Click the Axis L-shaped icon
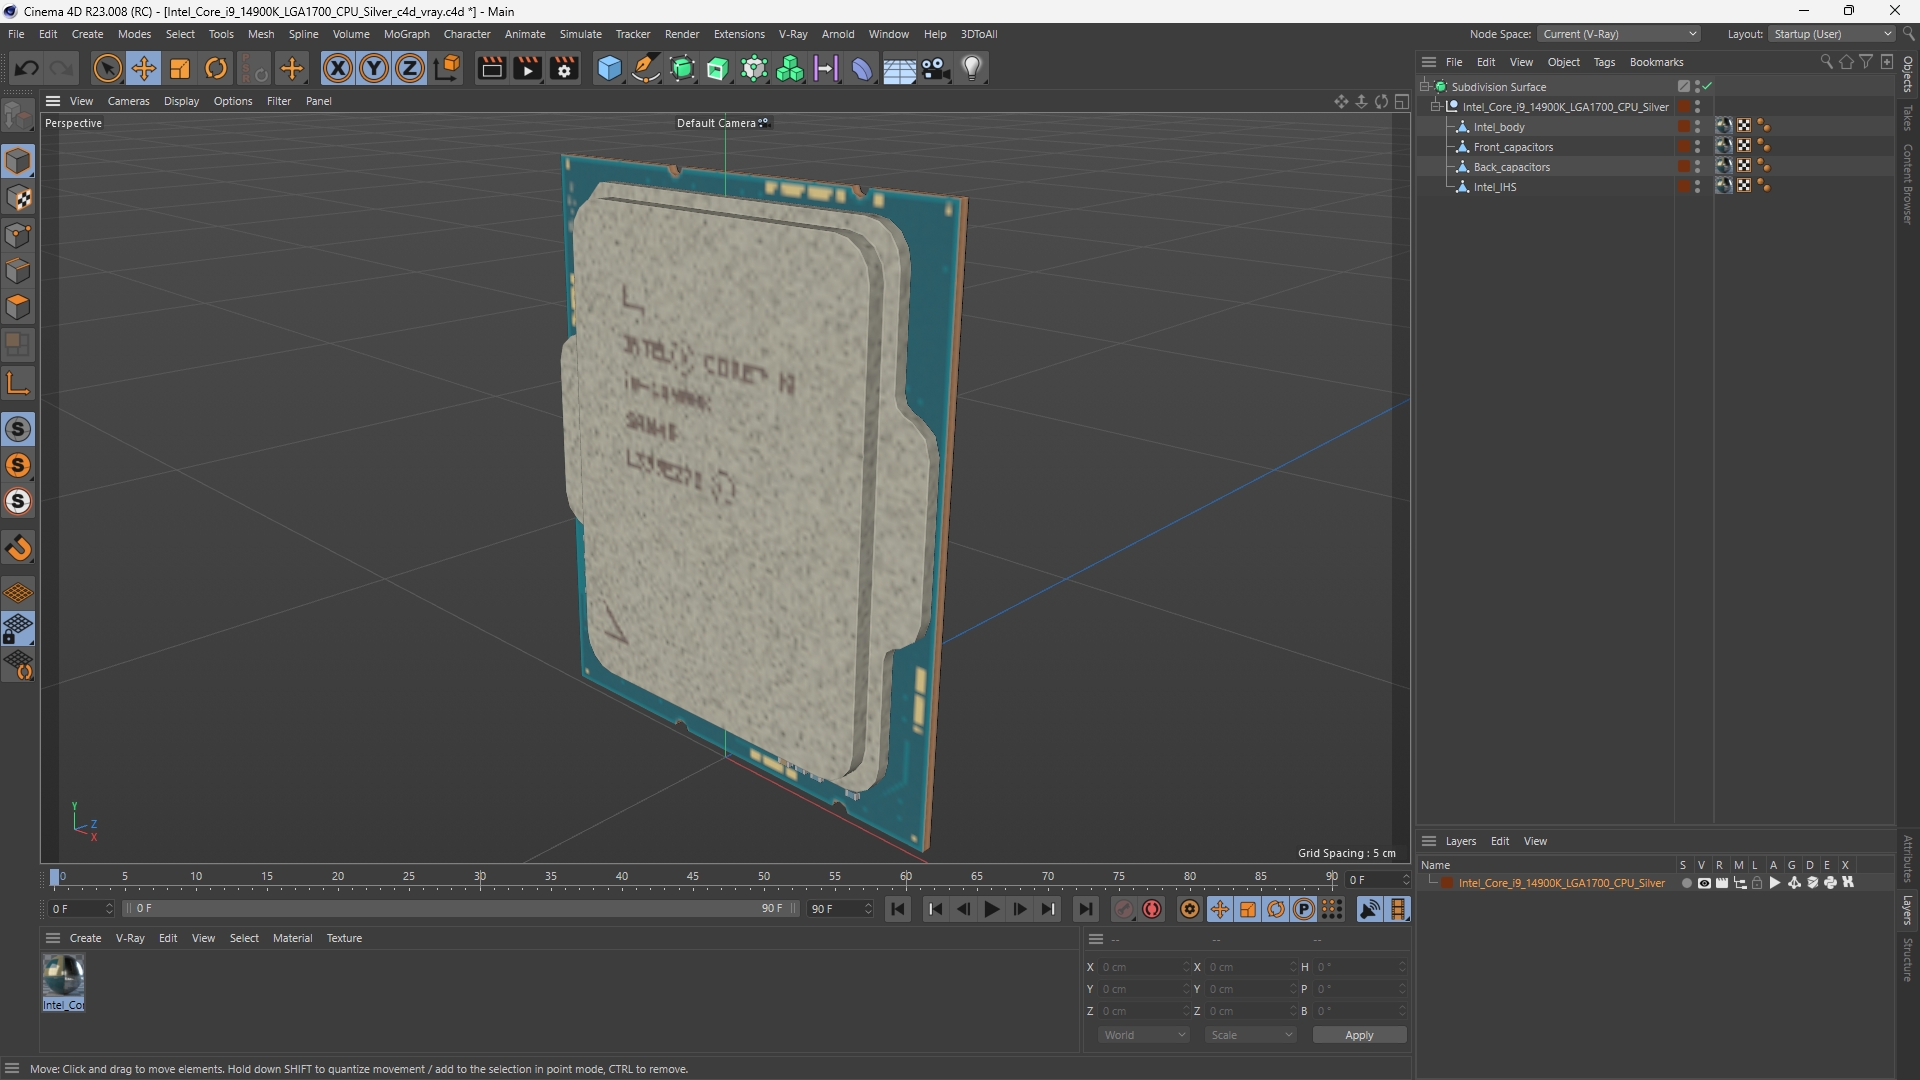 18,383
